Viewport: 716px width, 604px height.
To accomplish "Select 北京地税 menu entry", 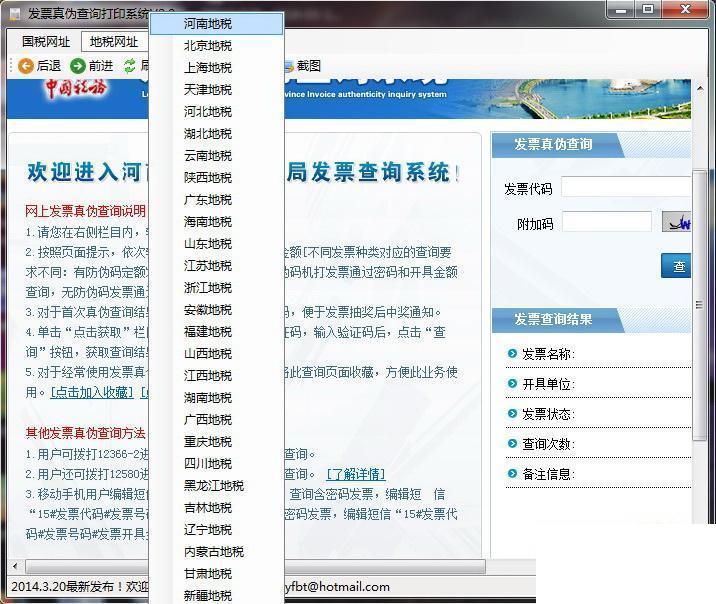I will click(x=216, y=46).
